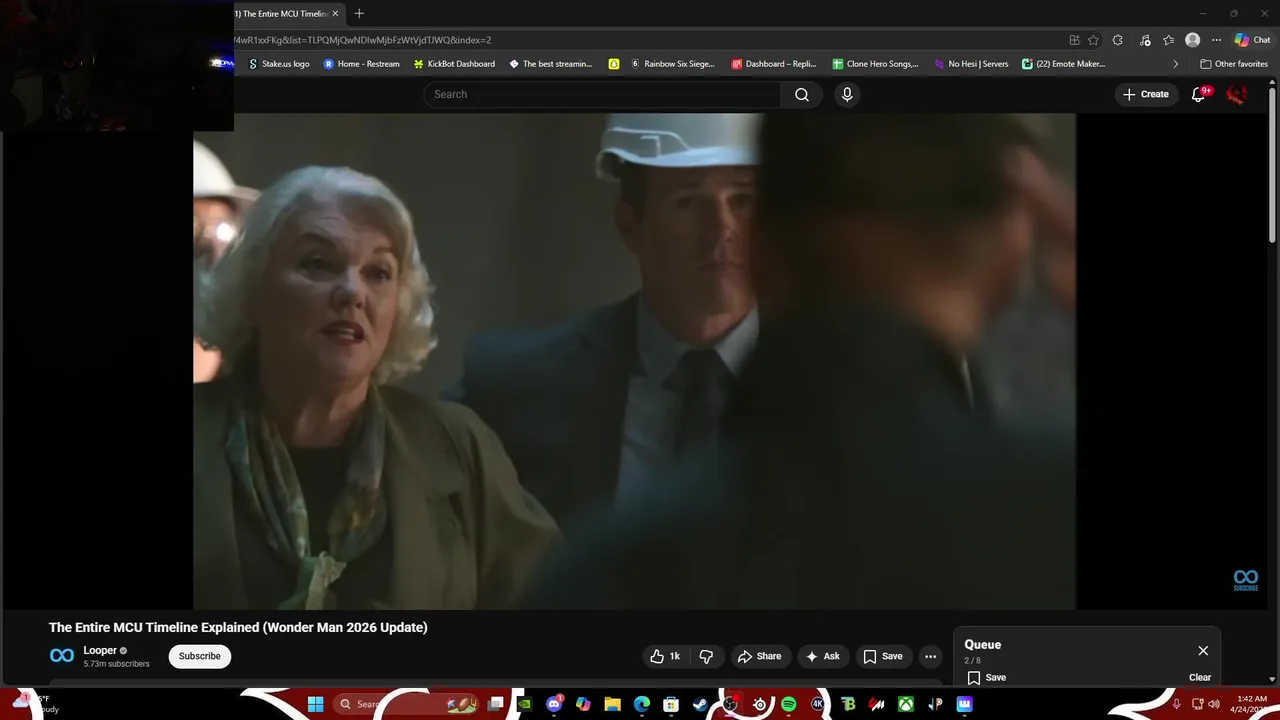Open Microsoft Store from the taskbar
The height and width of the screenshot is (720, 1280).
tap(671, 704)
